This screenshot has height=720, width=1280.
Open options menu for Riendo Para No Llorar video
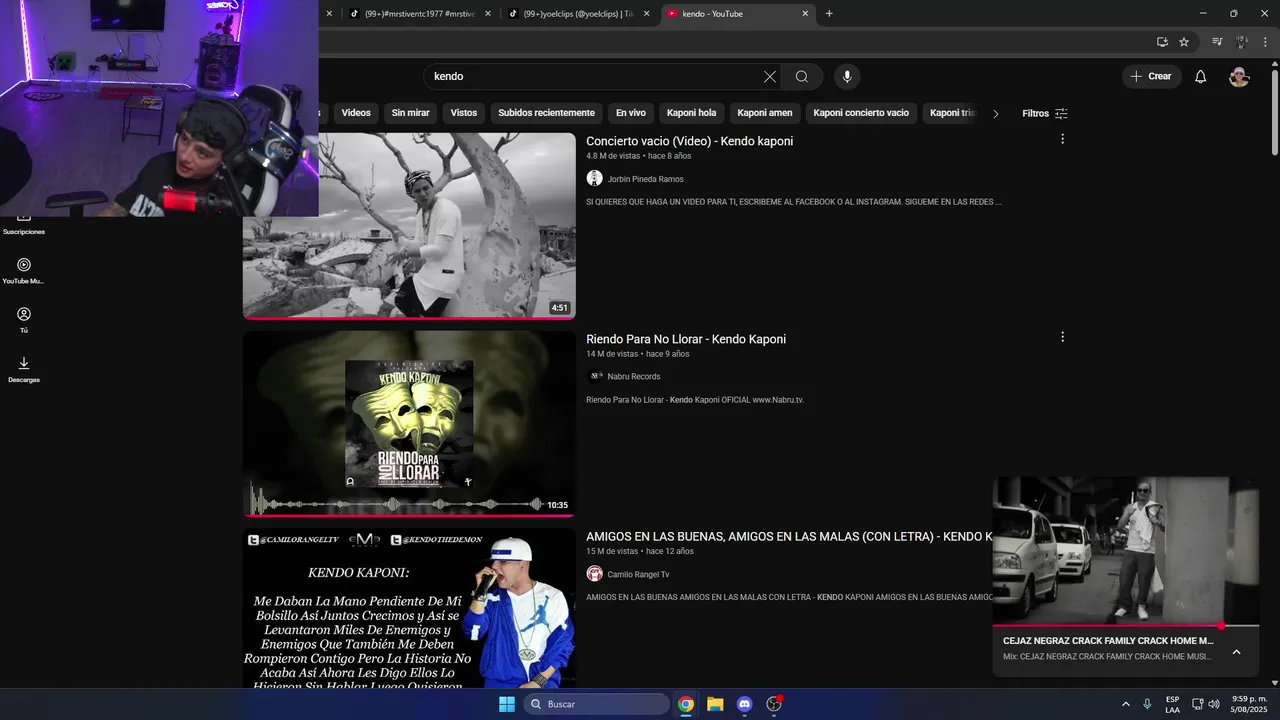(x=1062, y=337)
